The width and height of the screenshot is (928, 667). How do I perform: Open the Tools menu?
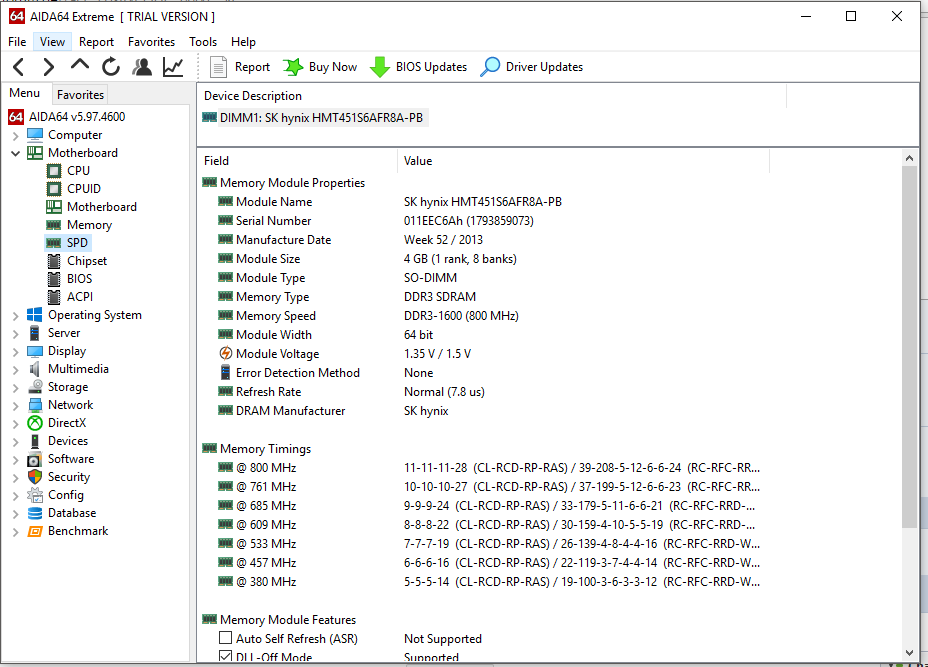click(203, 42)
